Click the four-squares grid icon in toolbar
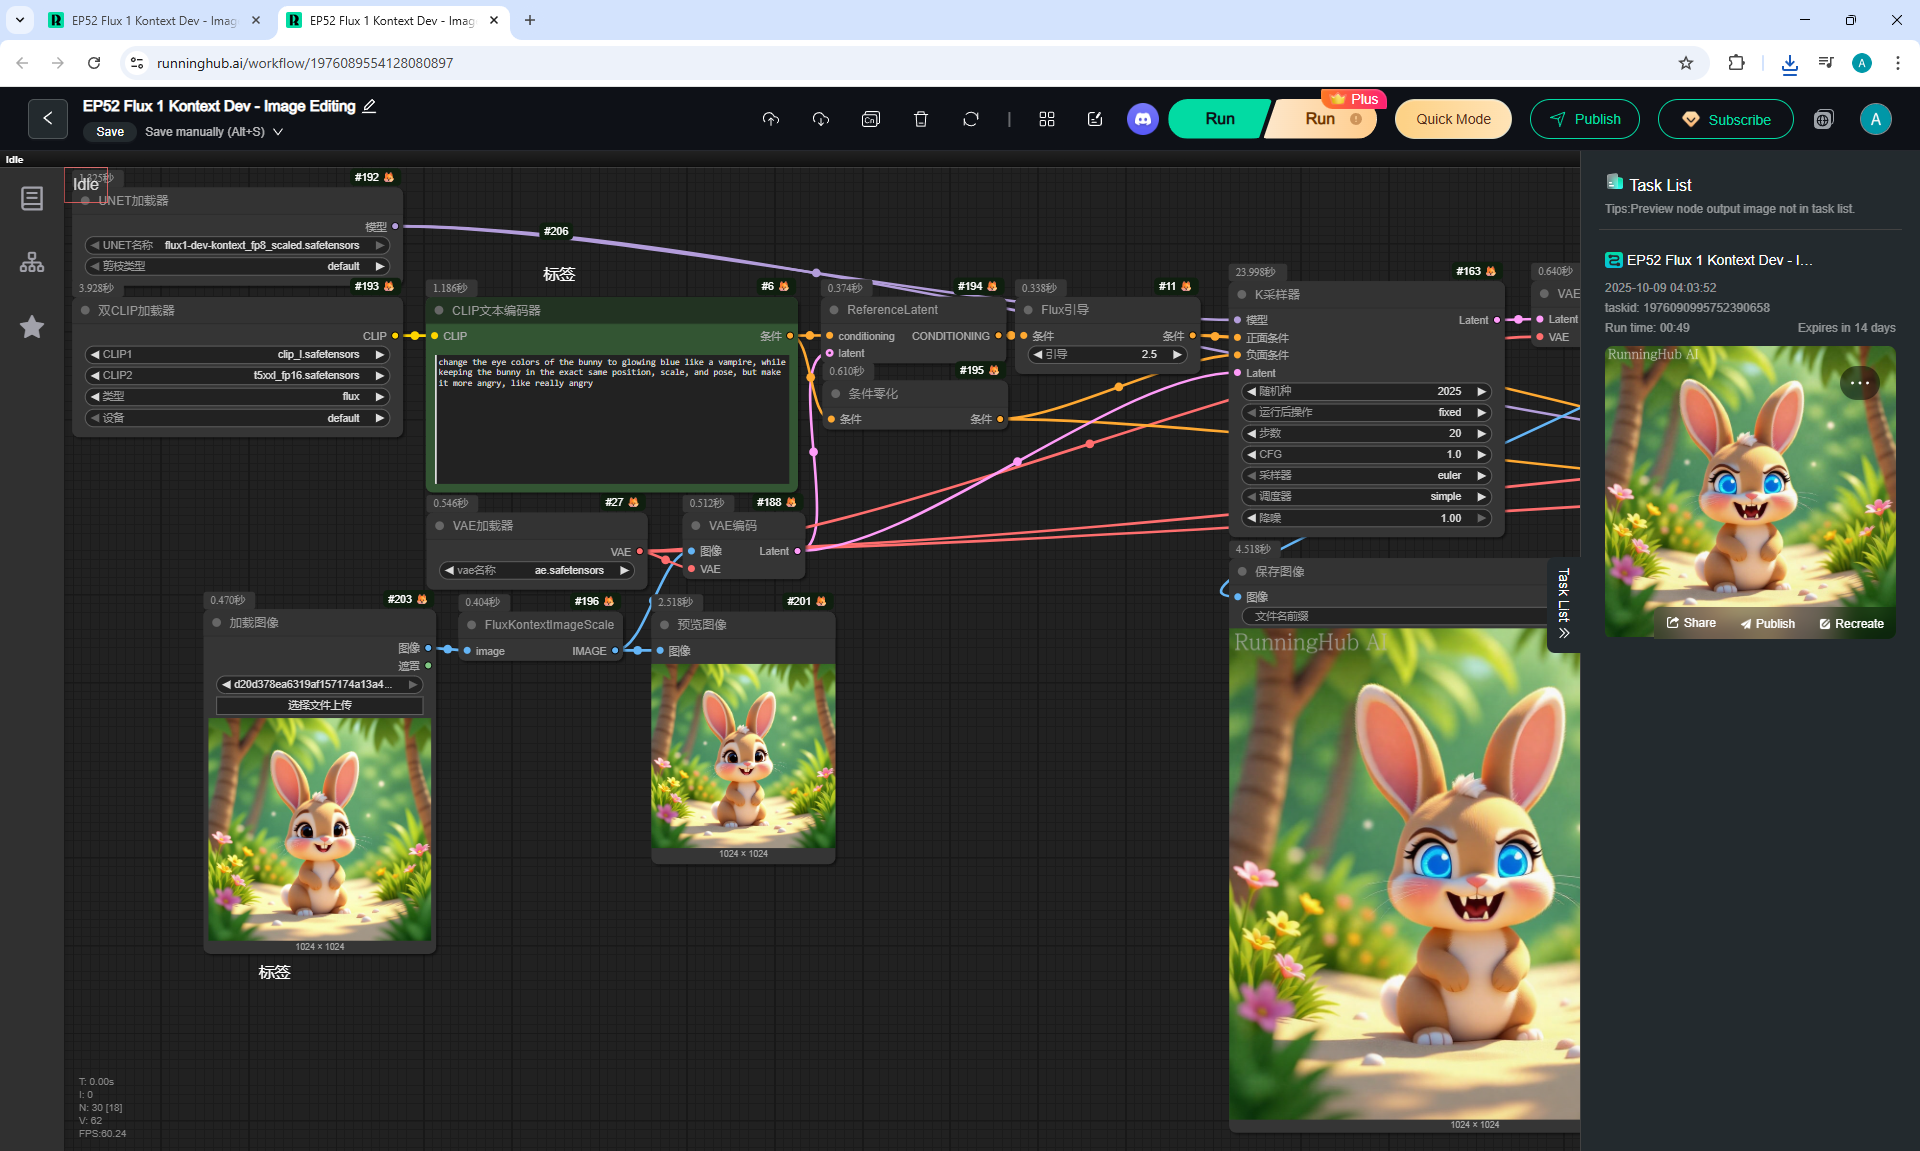The height and width of the screenshot is (1151, 1920). coord(1046,119)
